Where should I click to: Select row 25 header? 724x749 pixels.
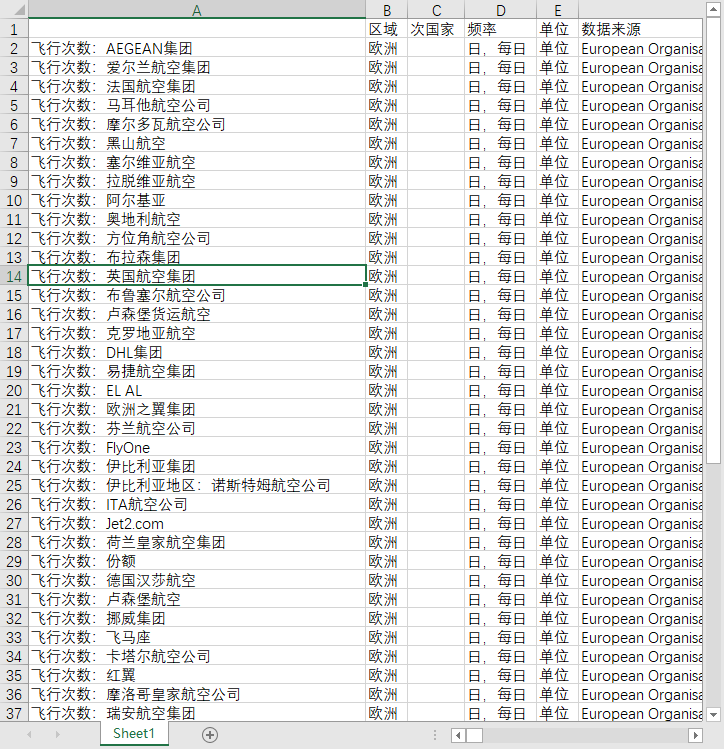[14, 485]
